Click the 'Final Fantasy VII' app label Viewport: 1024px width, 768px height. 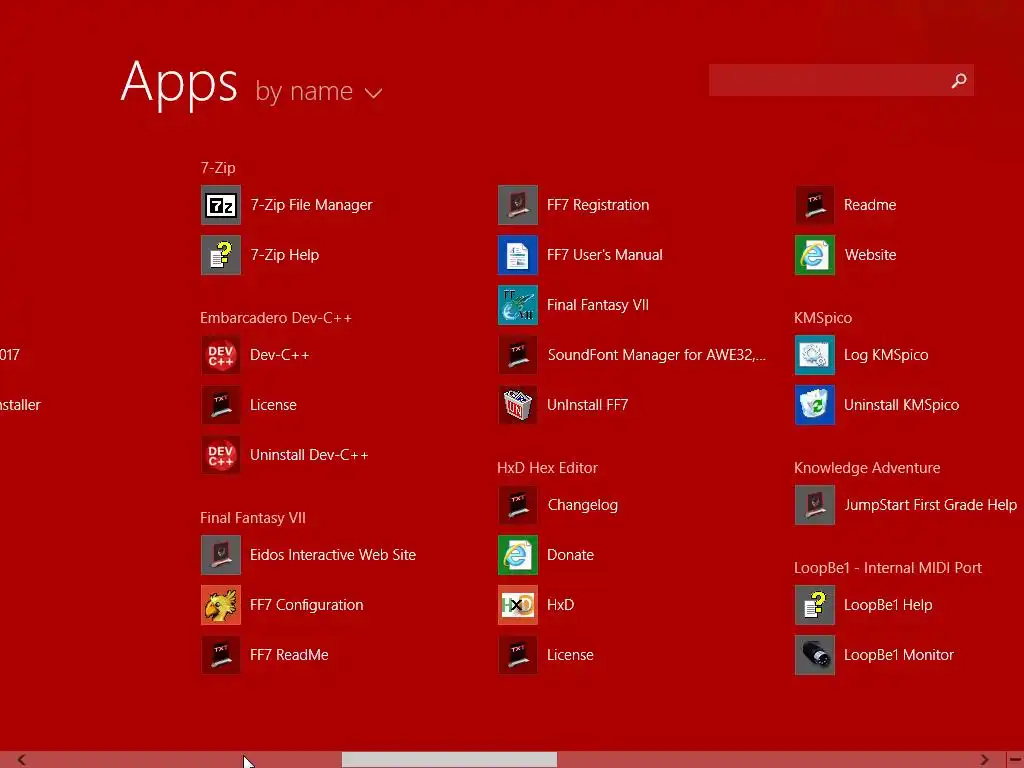(598, 305)
